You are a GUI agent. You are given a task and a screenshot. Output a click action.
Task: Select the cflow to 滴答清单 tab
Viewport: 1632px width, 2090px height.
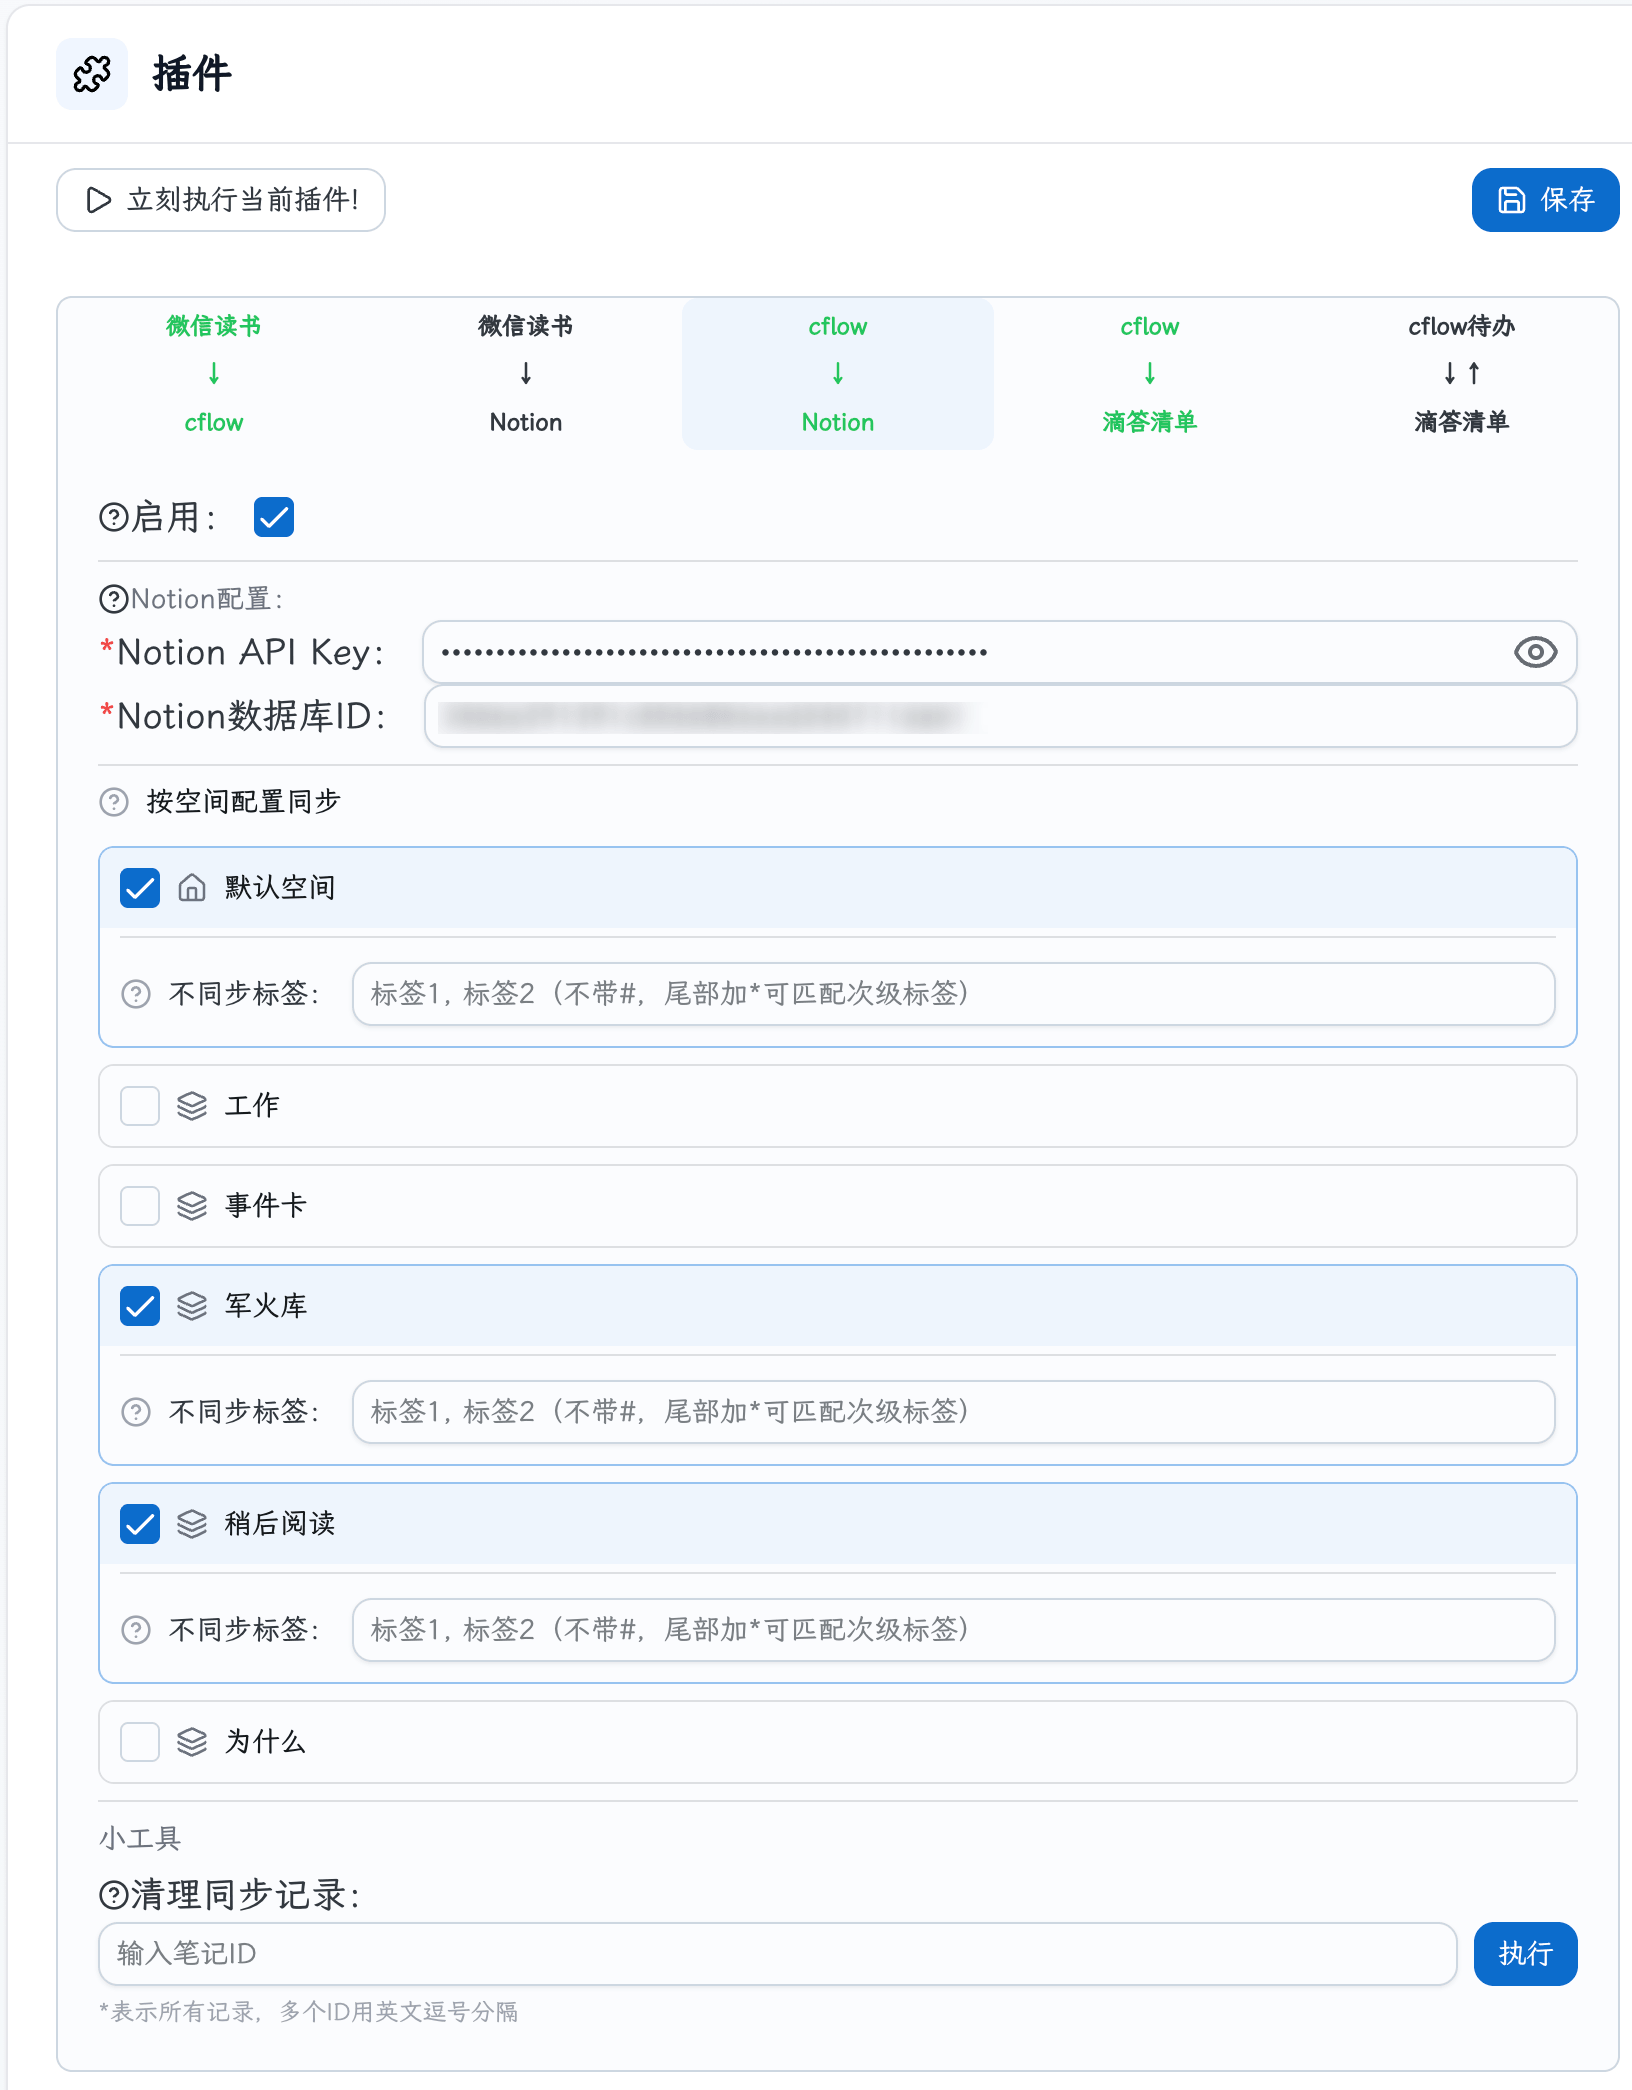coord(1150,374)
